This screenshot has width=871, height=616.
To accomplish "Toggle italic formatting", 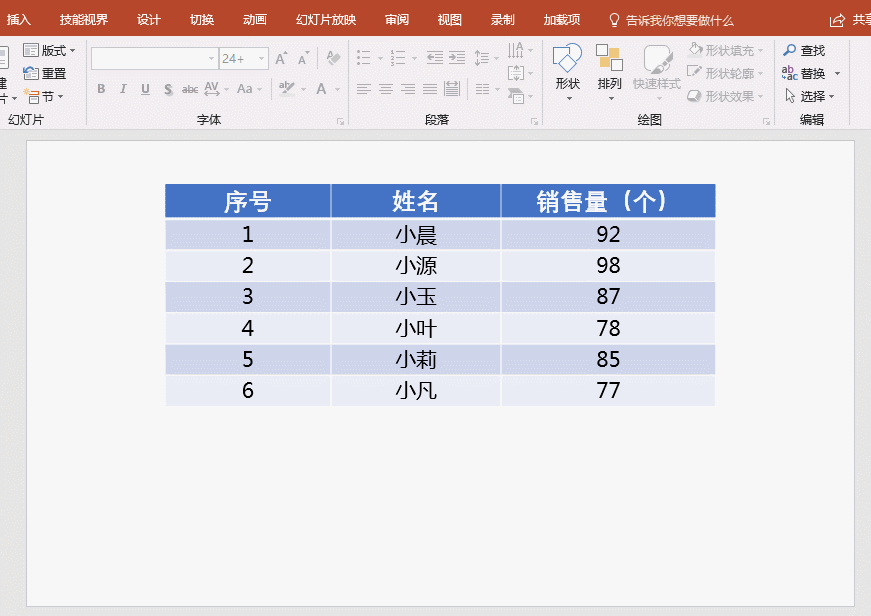I will pos(123,89).
